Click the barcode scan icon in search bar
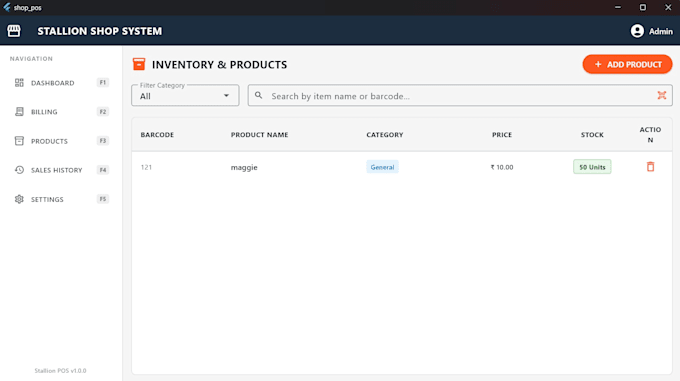Screen dimensions: 680x381 661,95
